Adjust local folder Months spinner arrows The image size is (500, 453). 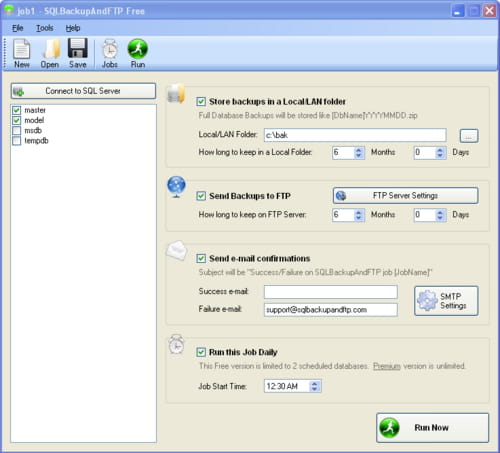[x=359, y=153]
